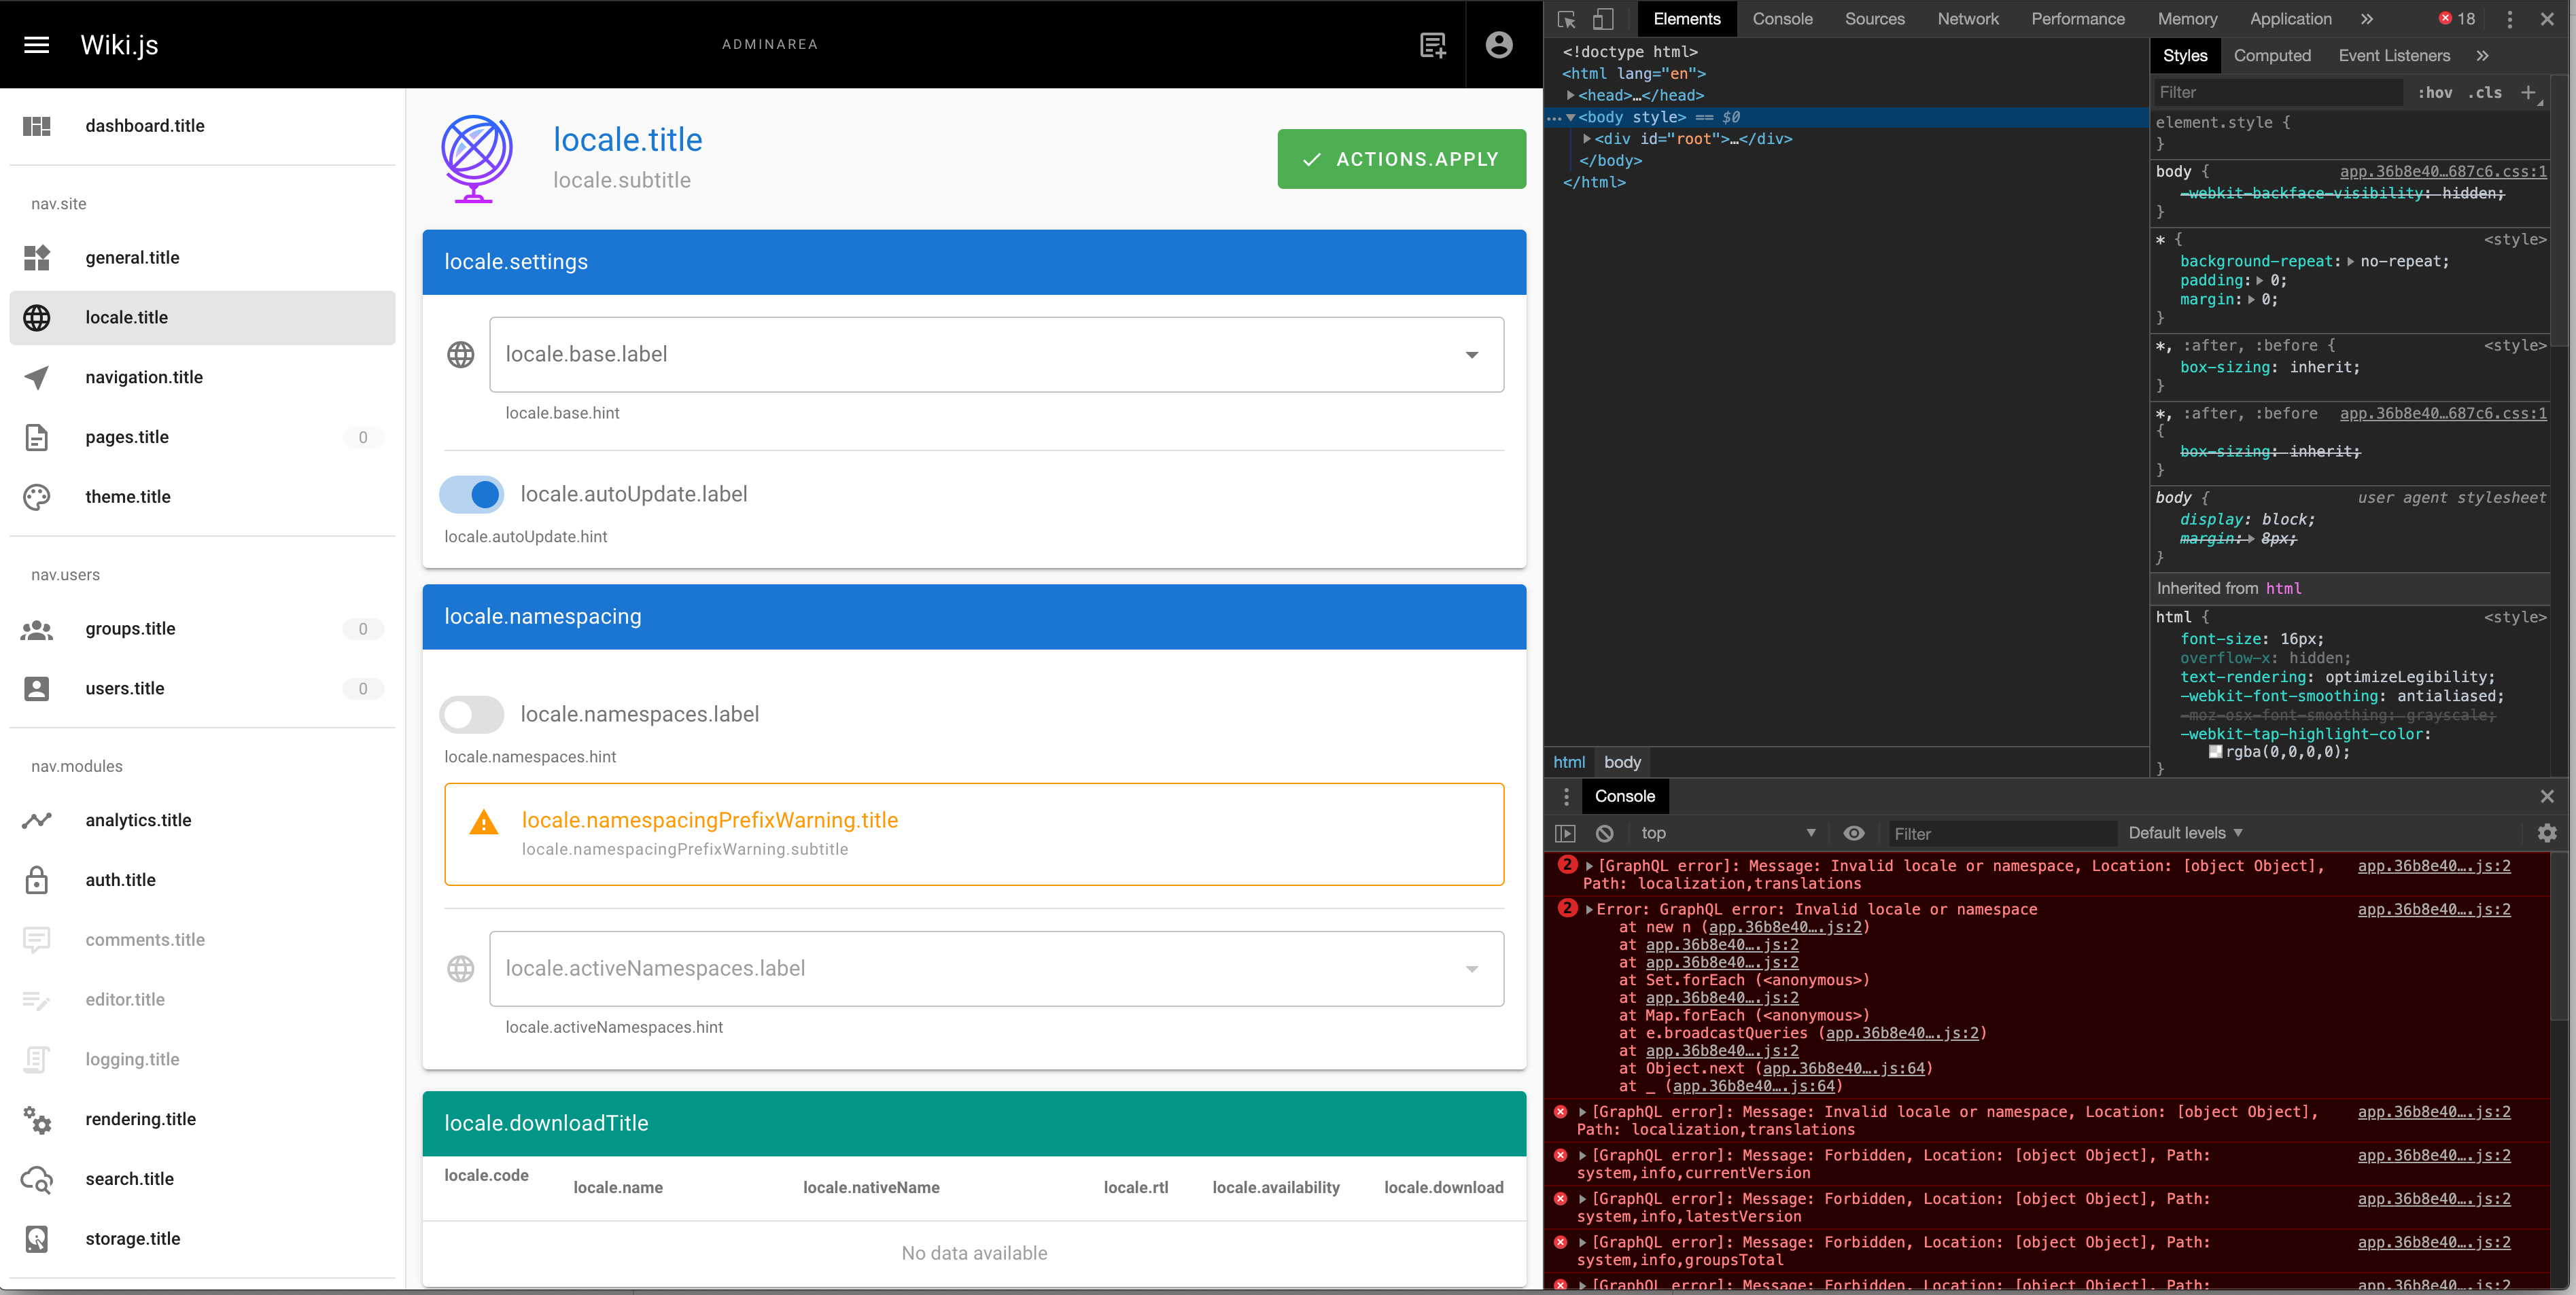This screenshot has width=2576, height=1295.
Task: Click the auth.title lock icon
Action: click(x=37, y=880)
